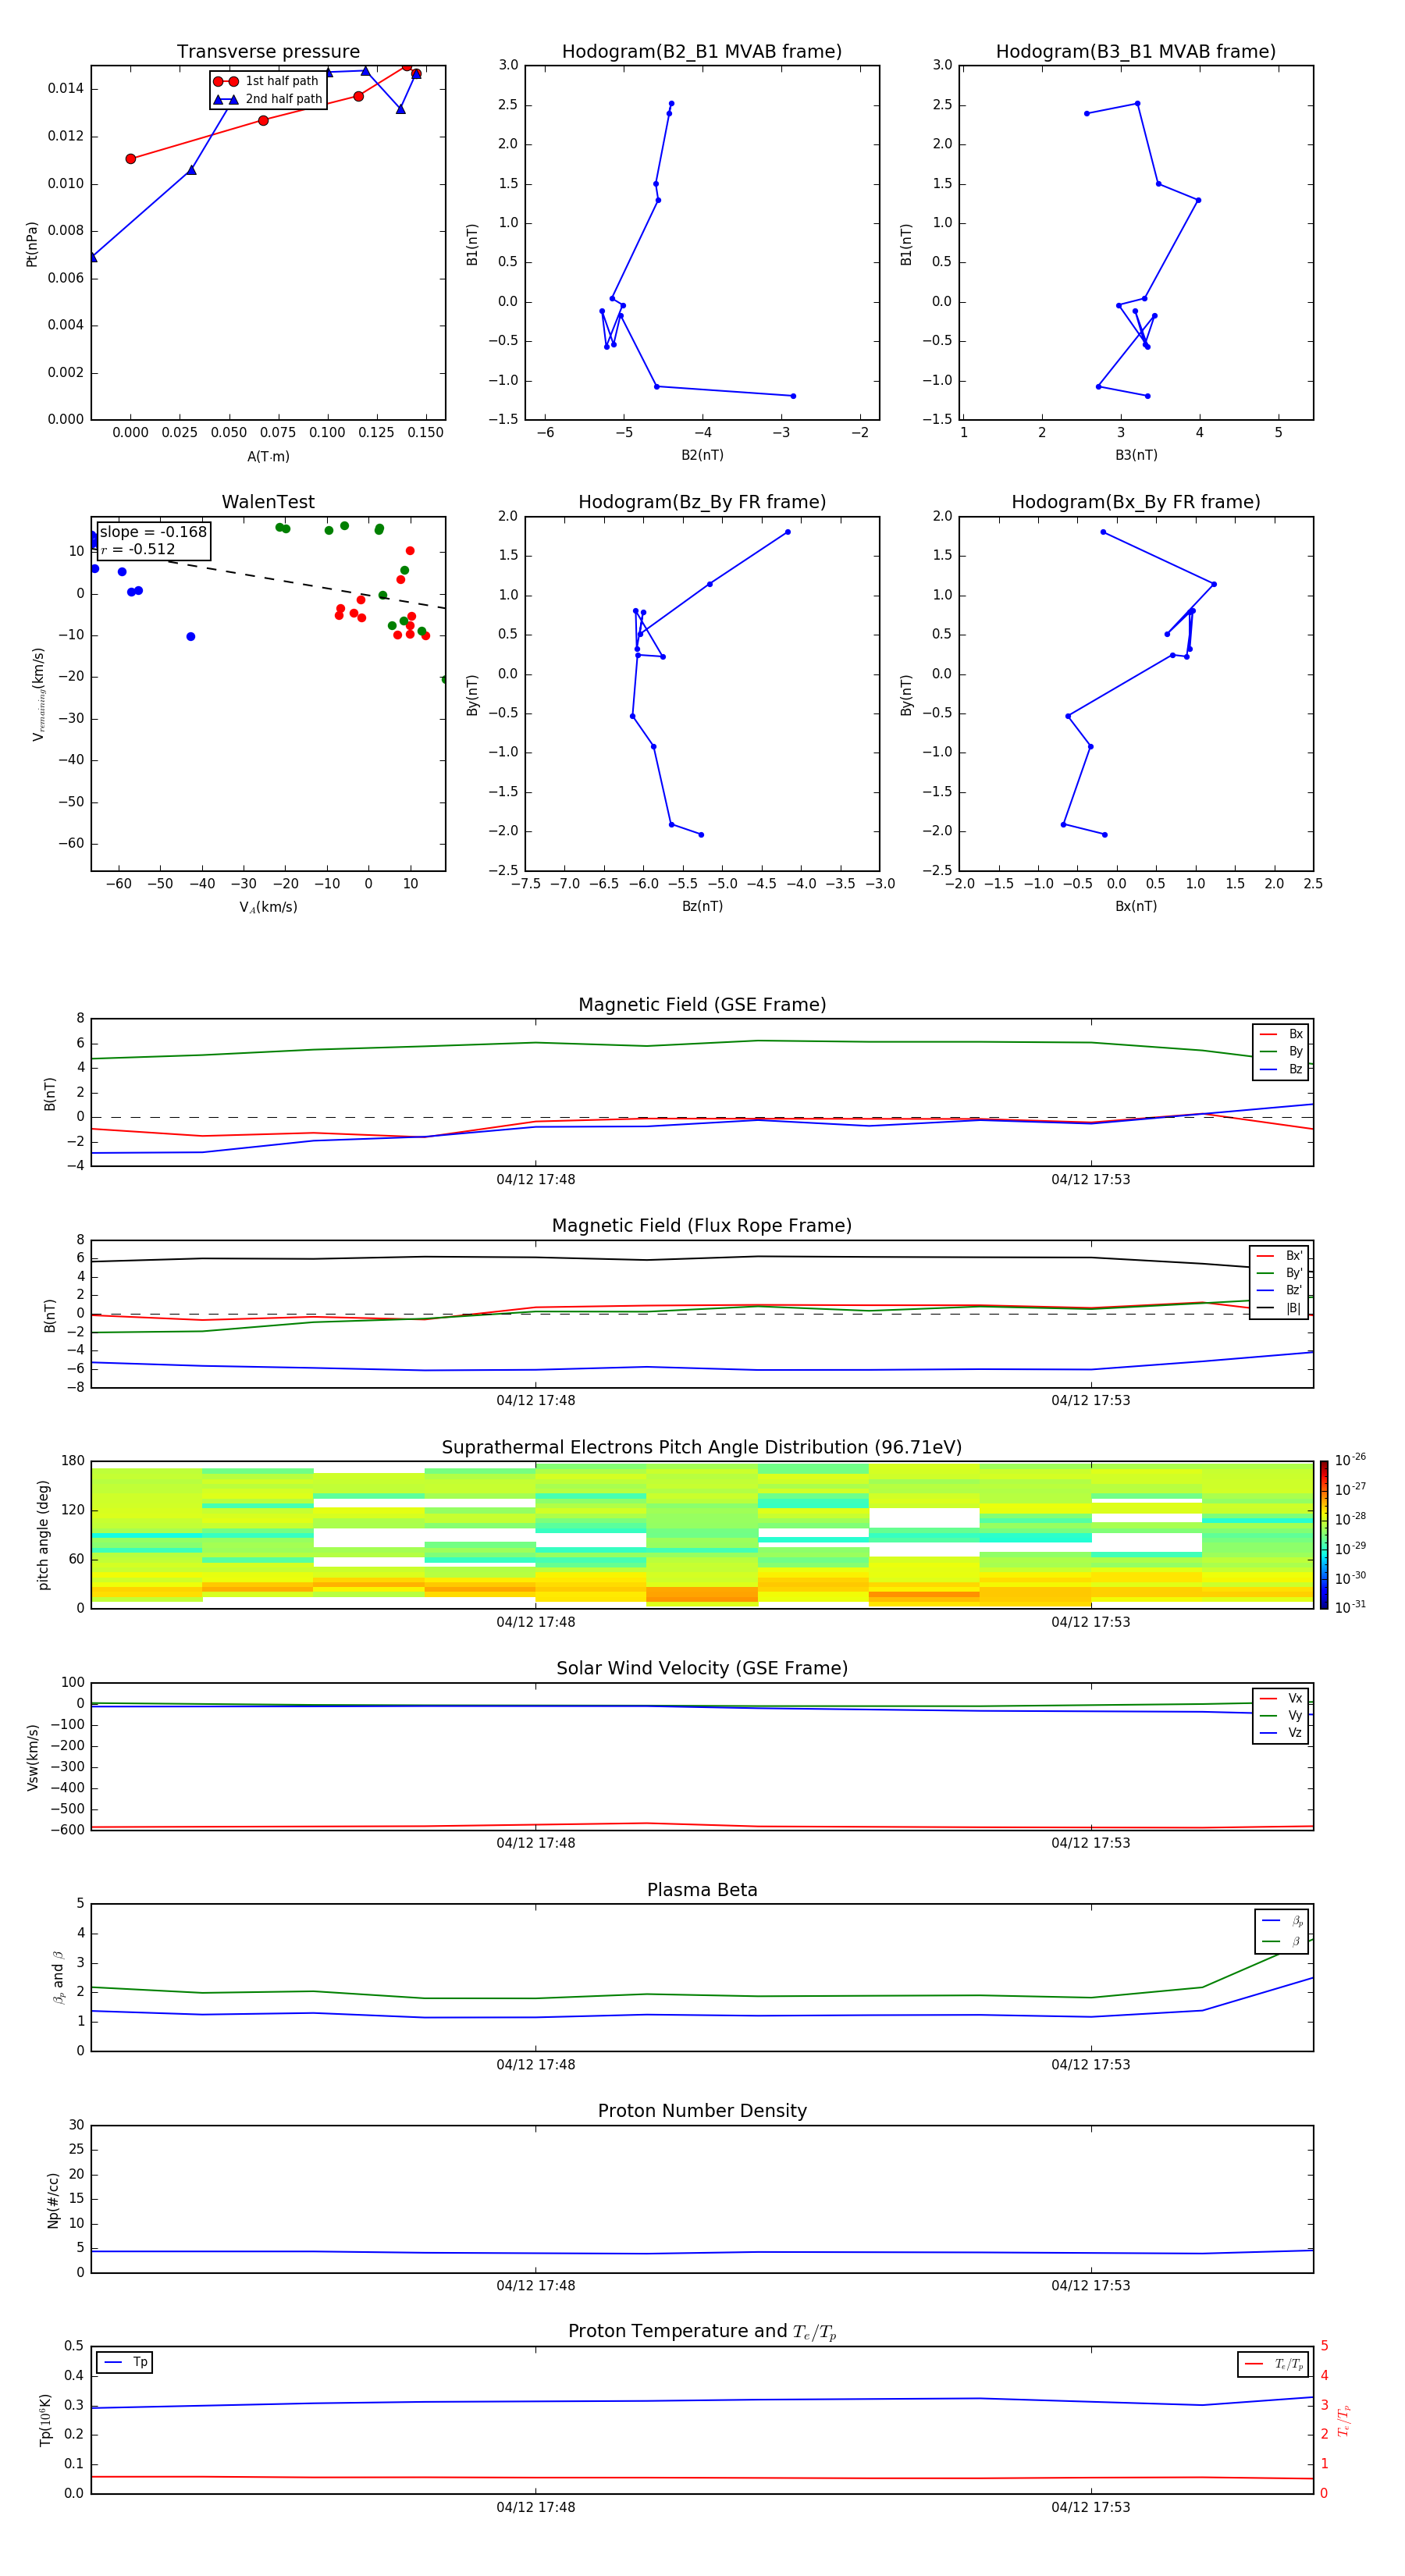Screen dimensions: 1405x2576
Task: Click the Tp legend entry in temperature plot
Action: click(x=125, y=2363)
